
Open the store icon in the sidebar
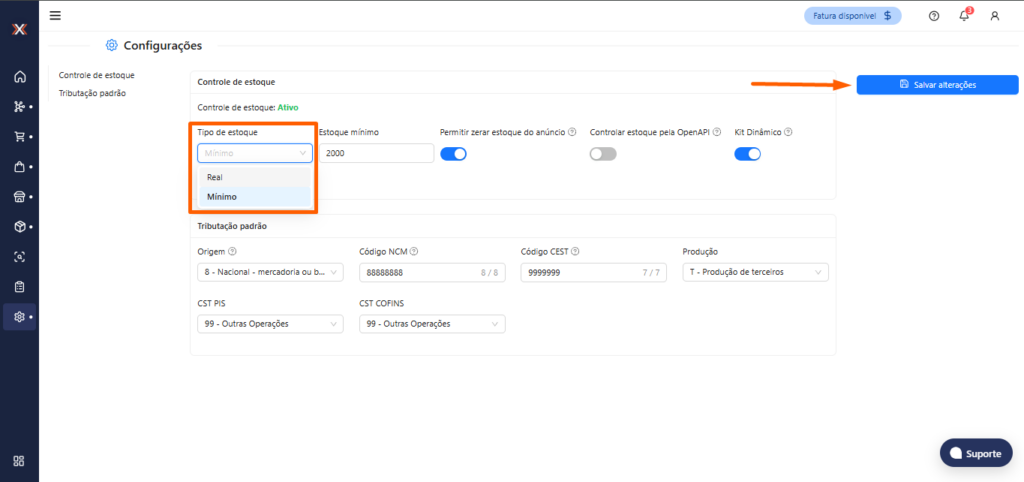(19, 196)
